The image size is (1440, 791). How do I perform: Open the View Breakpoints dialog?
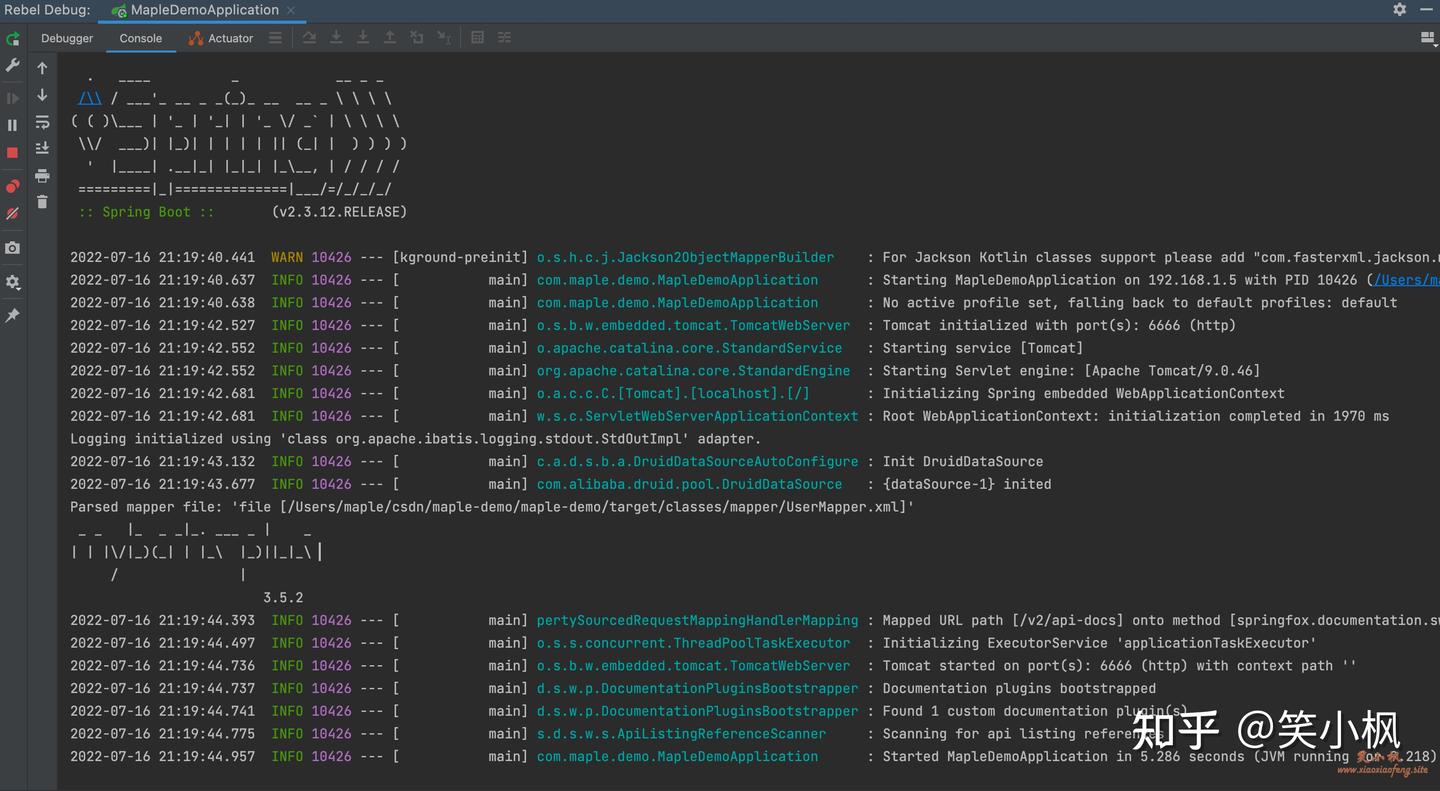click(x=13, y=186)
